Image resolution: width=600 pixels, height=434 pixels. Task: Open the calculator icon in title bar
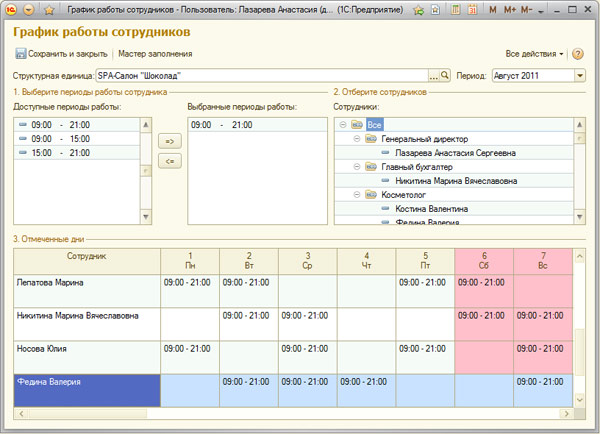(455, 10)
